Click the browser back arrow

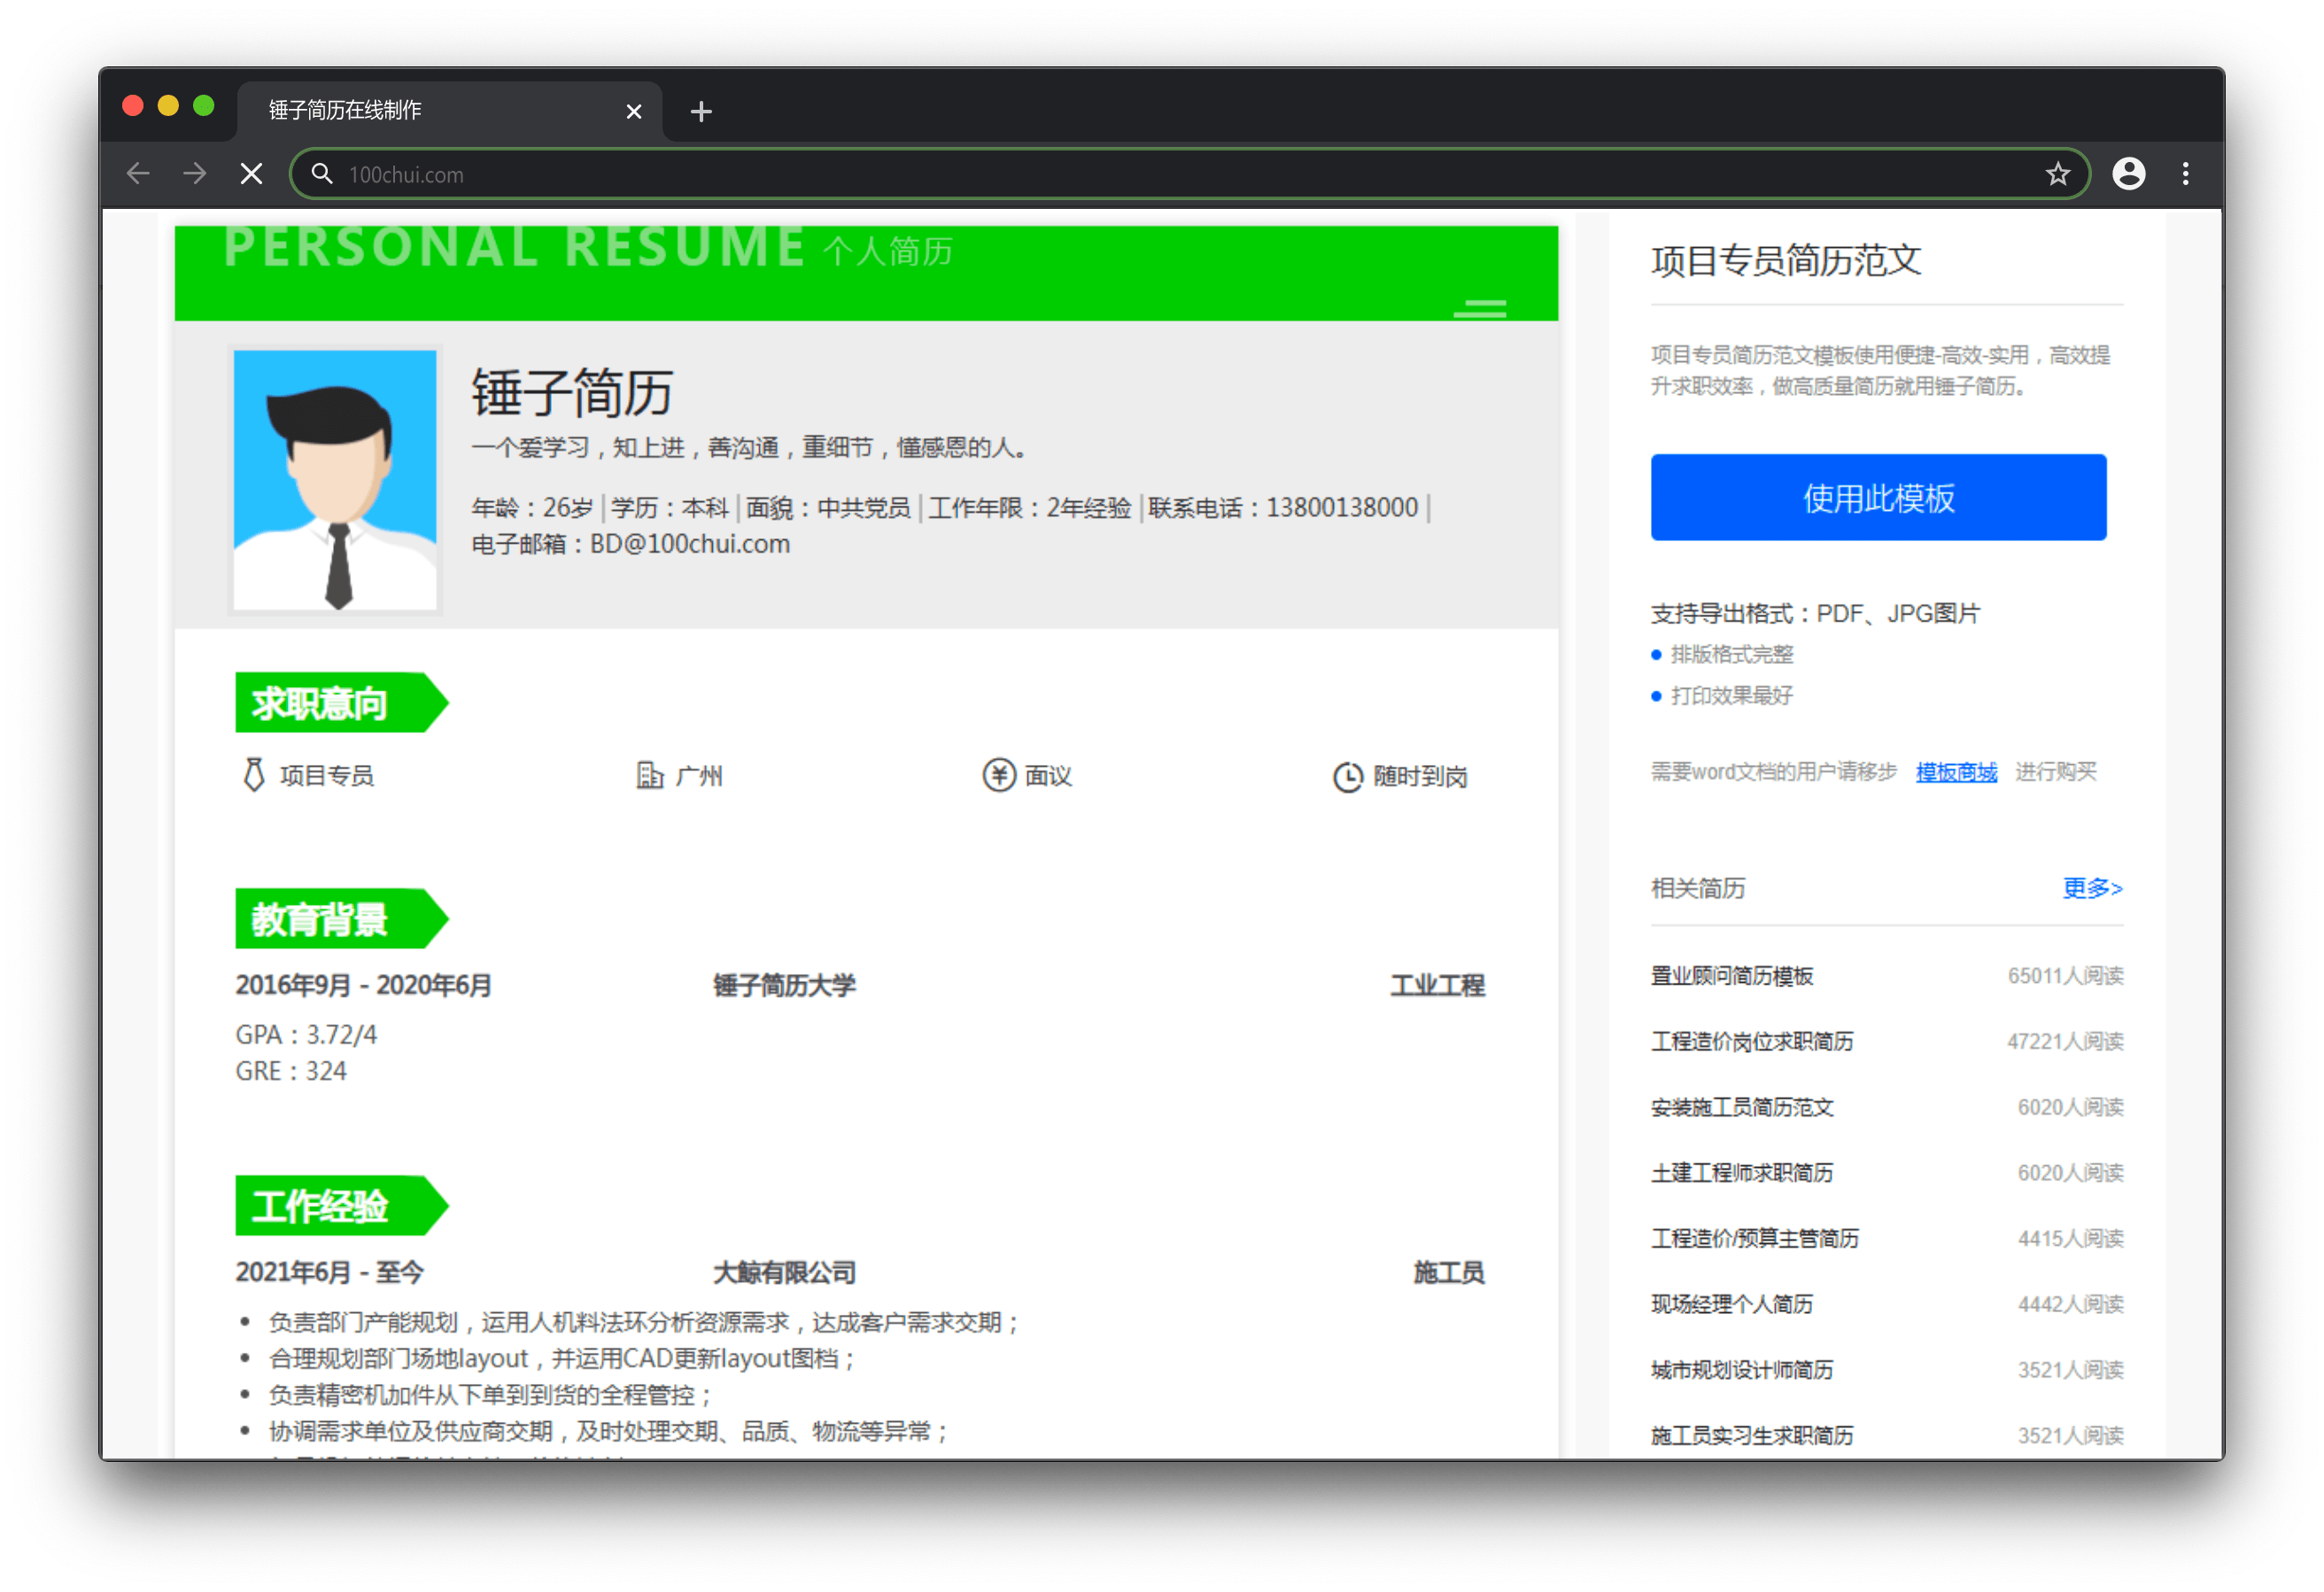click(138, 174)
